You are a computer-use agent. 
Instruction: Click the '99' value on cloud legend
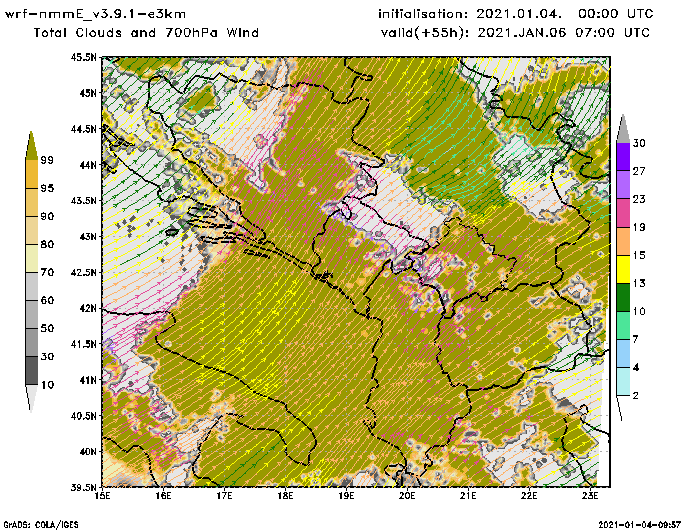(x=47, y=160)
